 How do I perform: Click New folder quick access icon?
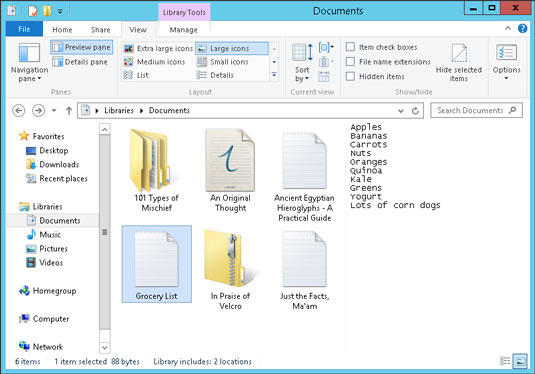pyautogui.click(x=47, y=11)
